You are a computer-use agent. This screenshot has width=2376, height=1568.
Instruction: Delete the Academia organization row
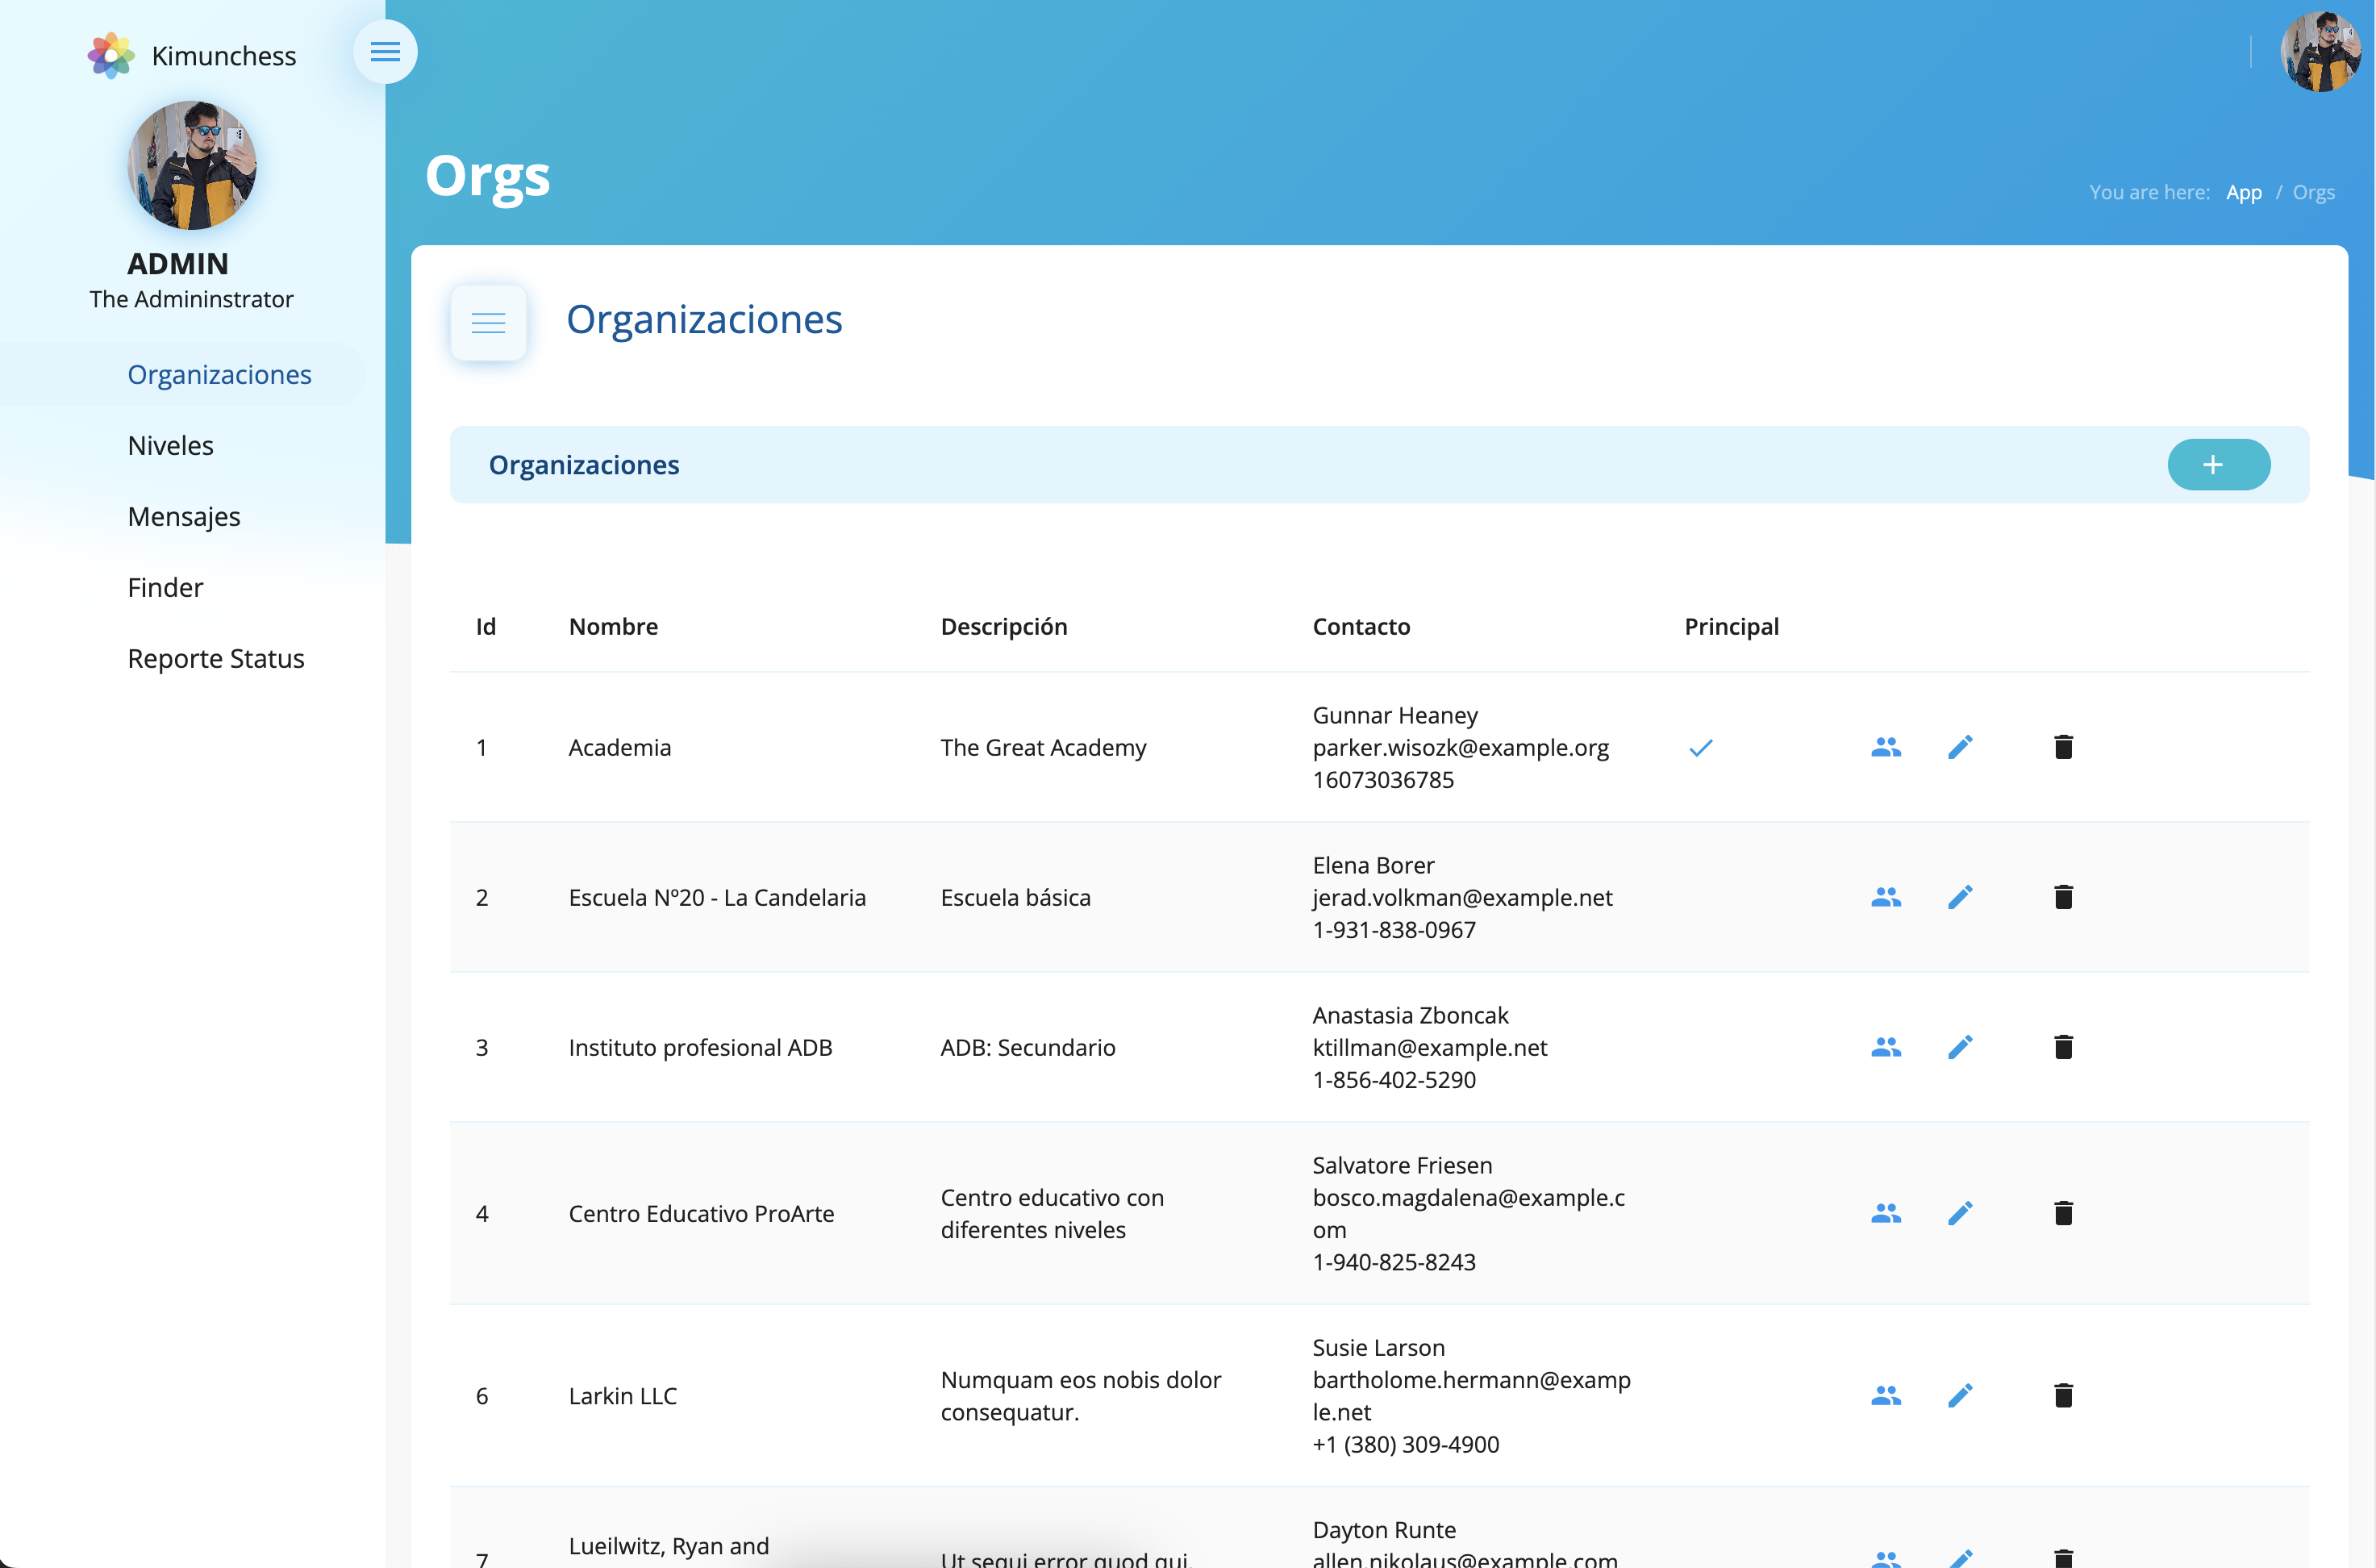(2062, 747)
